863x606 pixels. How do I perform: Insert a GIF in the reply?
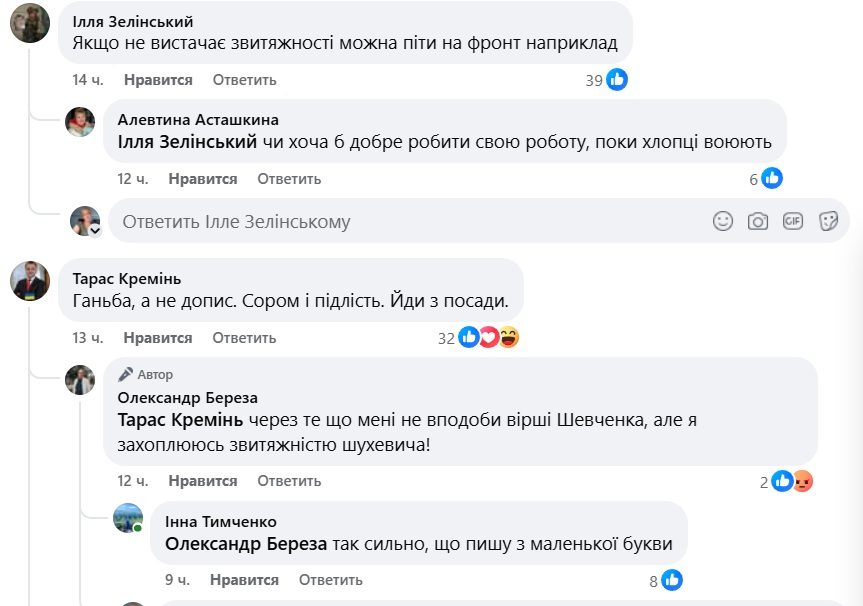[793, 221]
